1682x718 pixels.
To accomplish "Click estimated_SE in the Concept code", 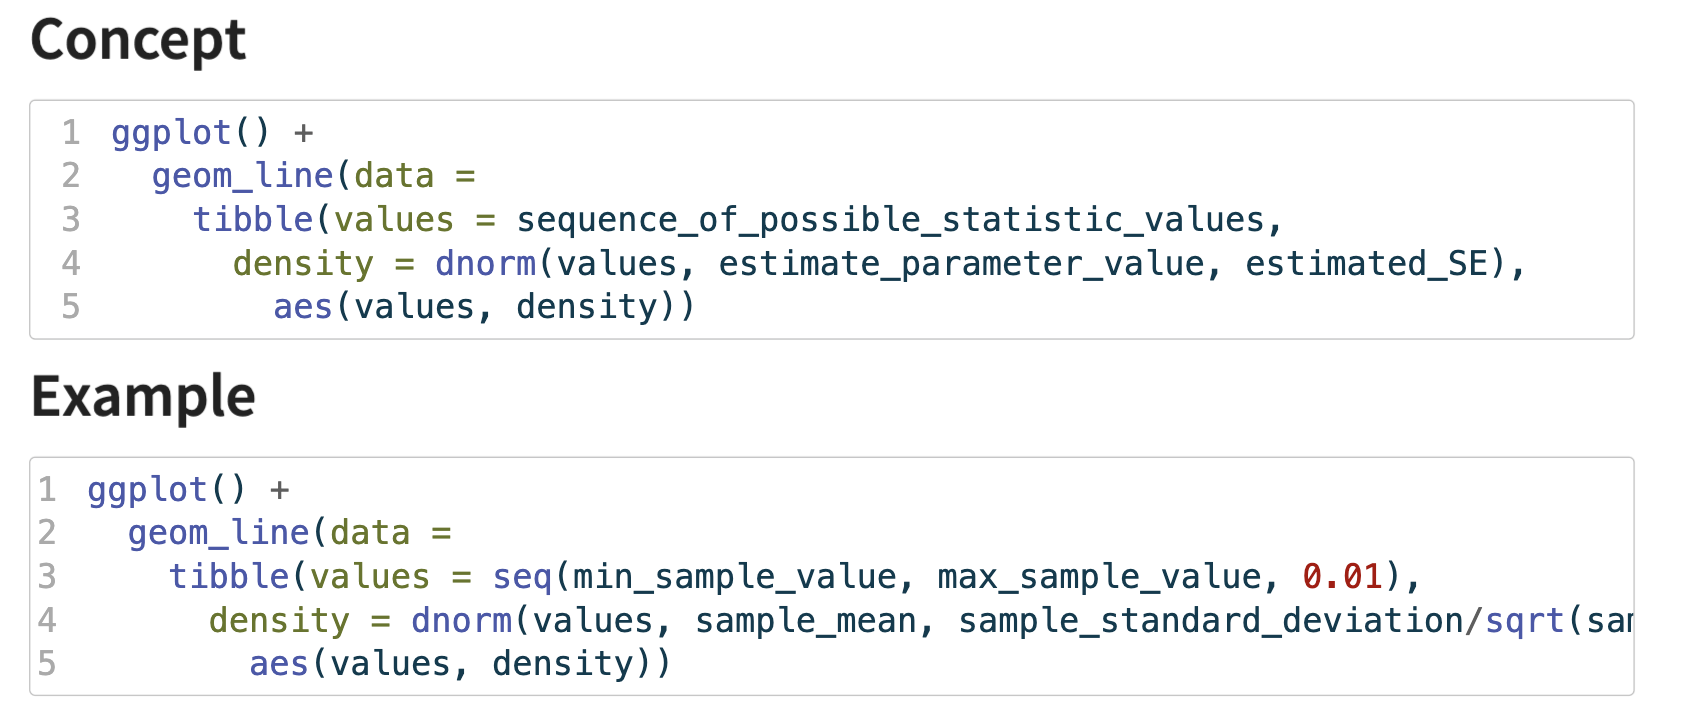I will click(1366, 264).
